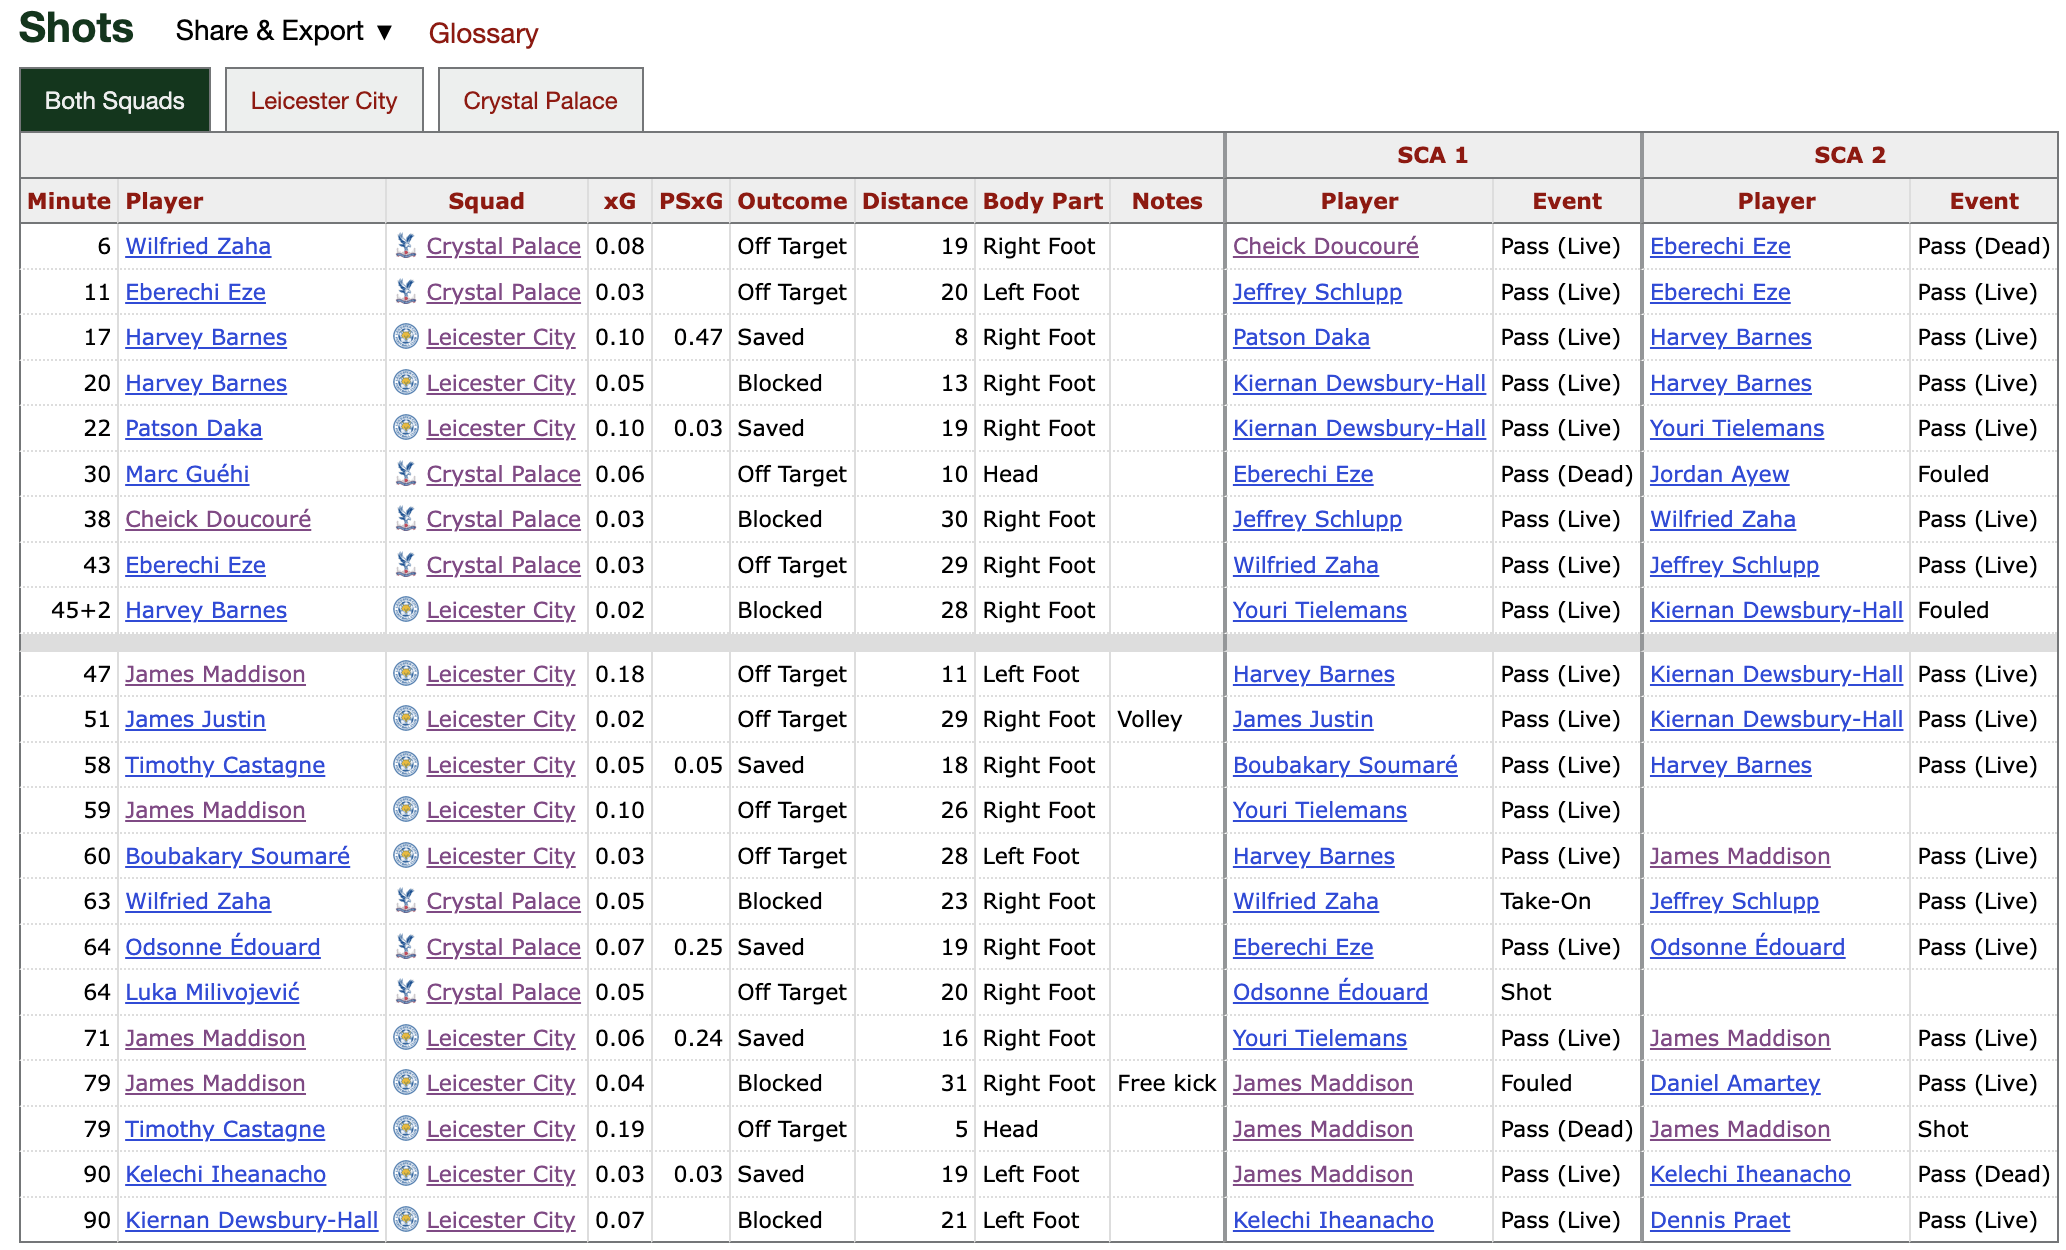Image resolution: width=2066 pixels, height=1250 pixels.
Task: Select the 'Free kick' note cell
Action: [x=1166, y=1083]
